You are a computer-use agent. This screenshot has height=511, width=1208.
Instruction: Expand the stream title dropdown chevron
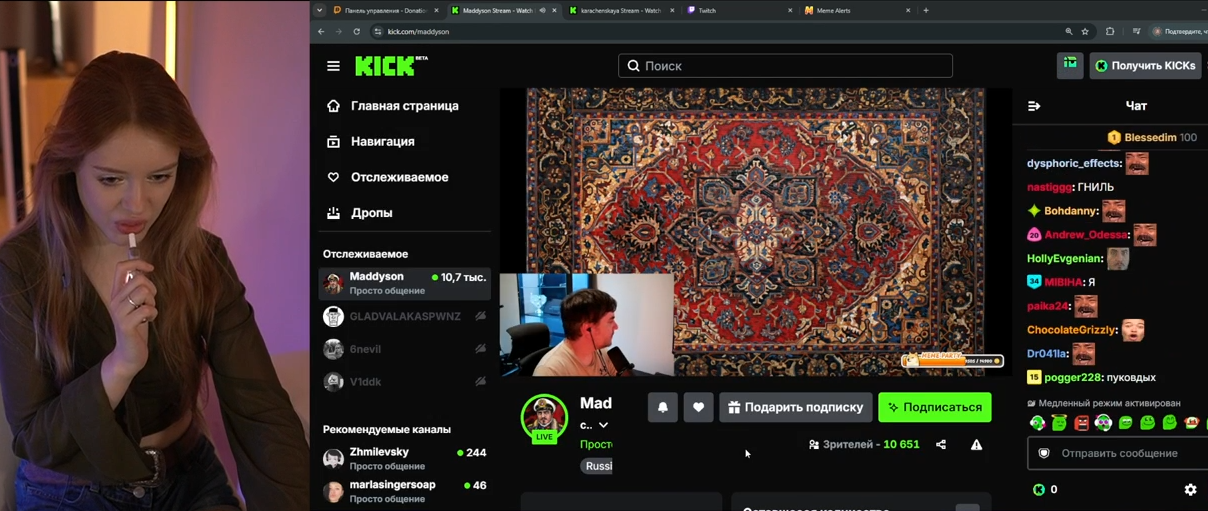(x=603, y=425)
